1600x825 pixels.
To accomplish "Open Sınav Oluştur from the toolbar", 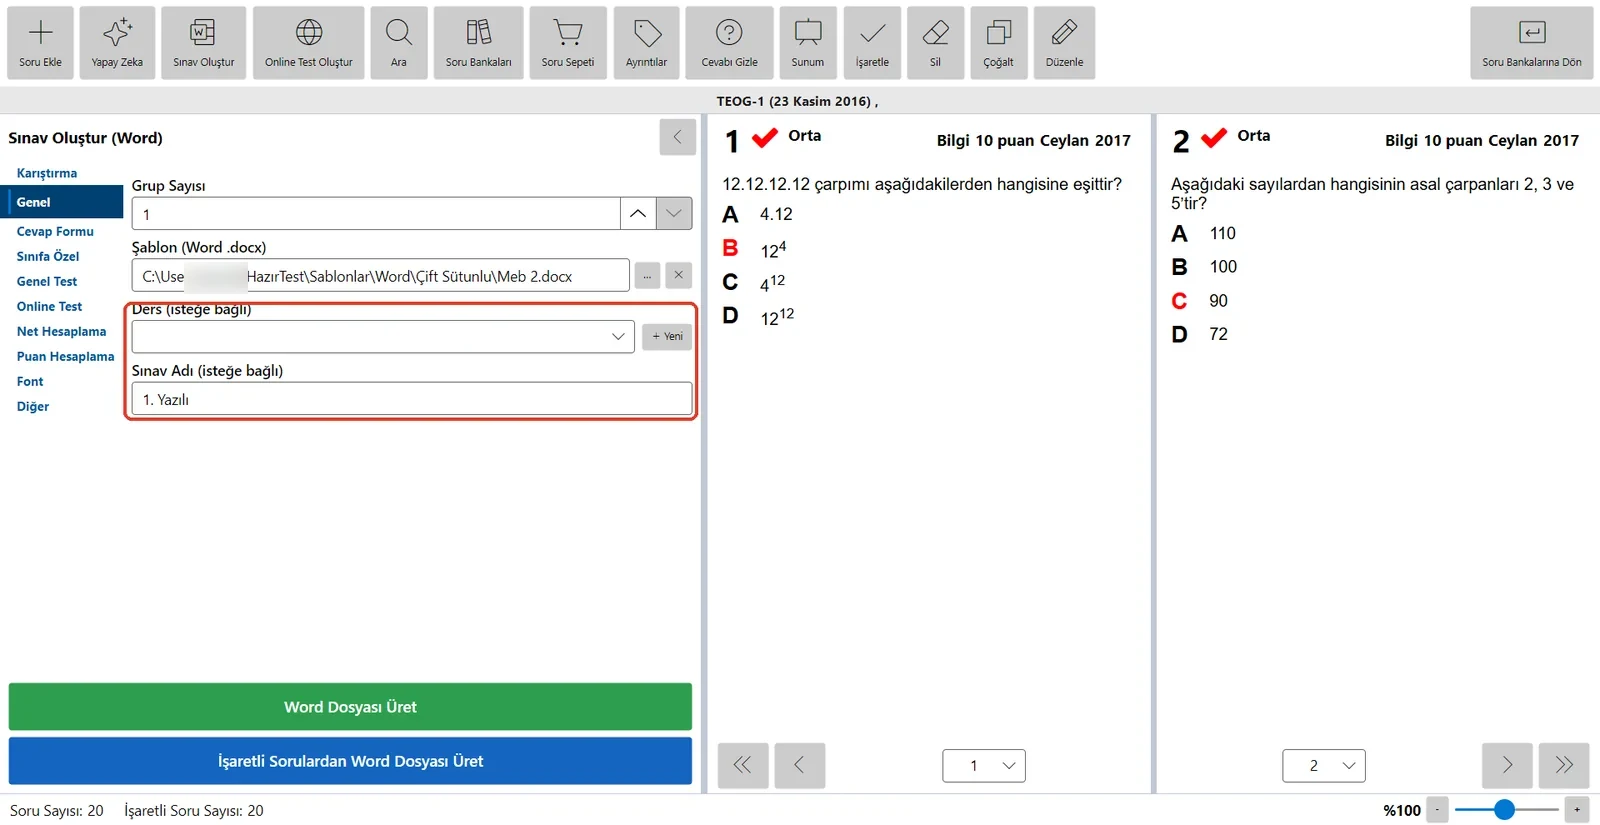I will click(x=203, y=43).
